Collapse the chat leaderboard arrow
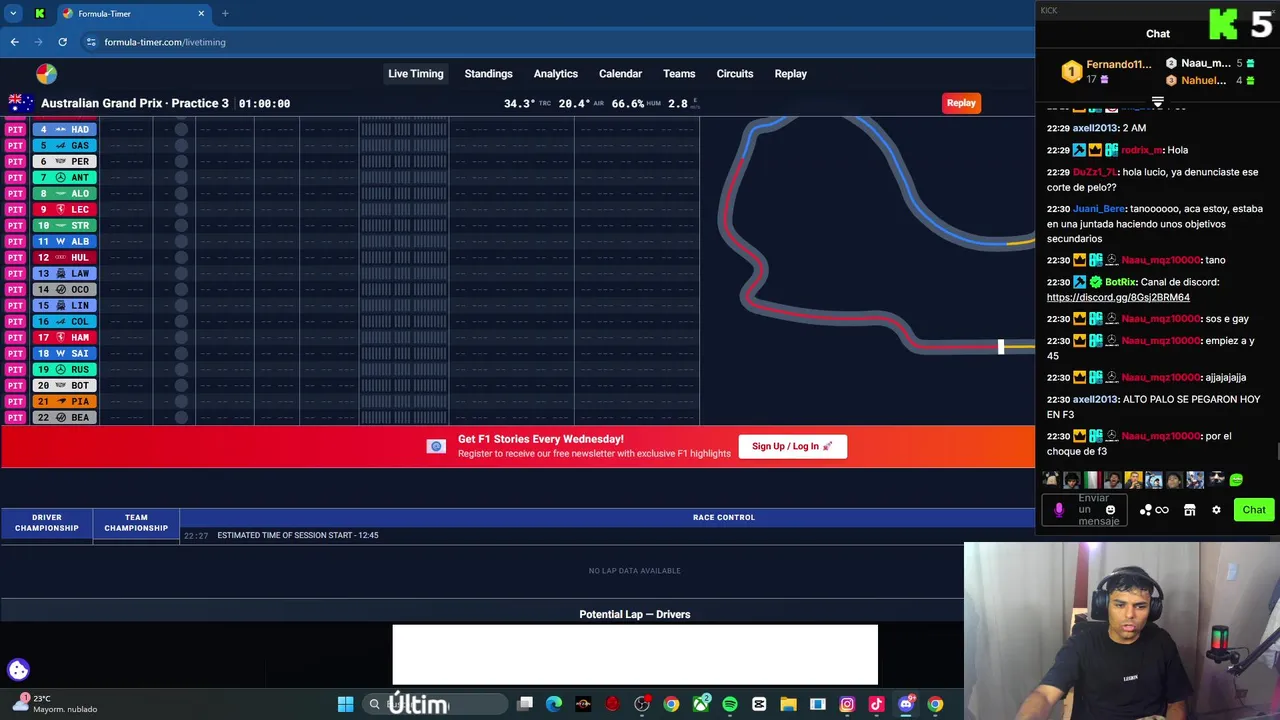 tap(1157, 102)
